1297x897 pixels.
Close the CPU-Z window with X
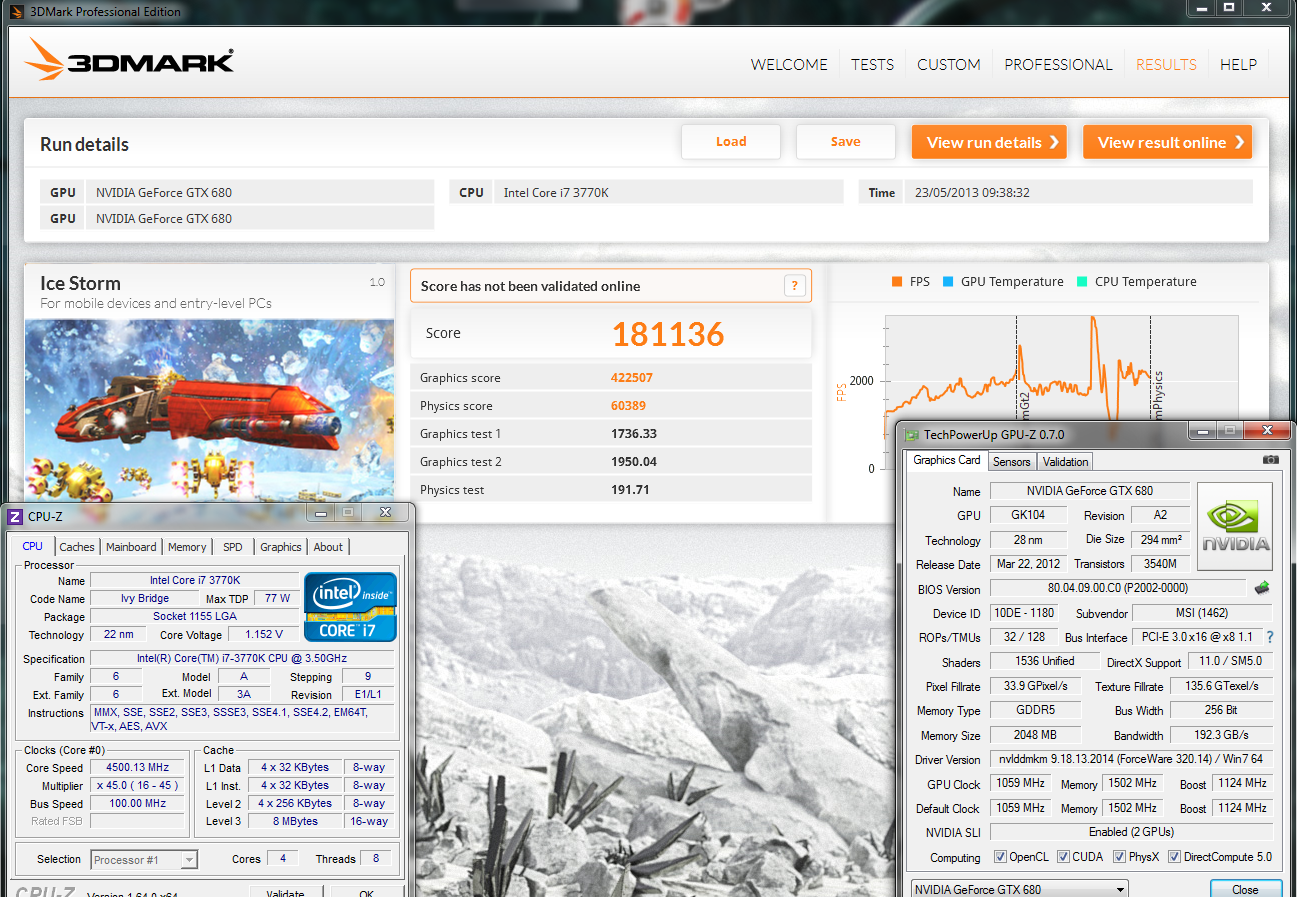pos(384,513)
